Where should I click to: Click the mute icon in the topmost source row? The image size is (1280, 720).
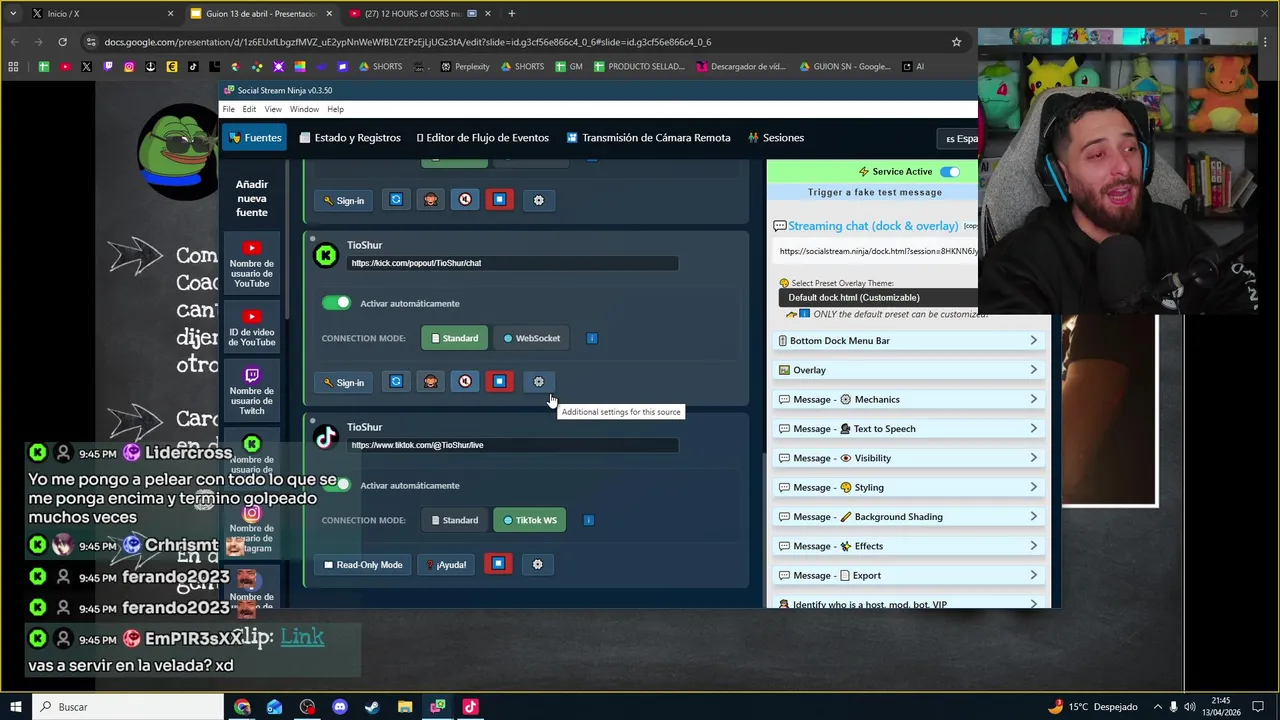[465, 200]
